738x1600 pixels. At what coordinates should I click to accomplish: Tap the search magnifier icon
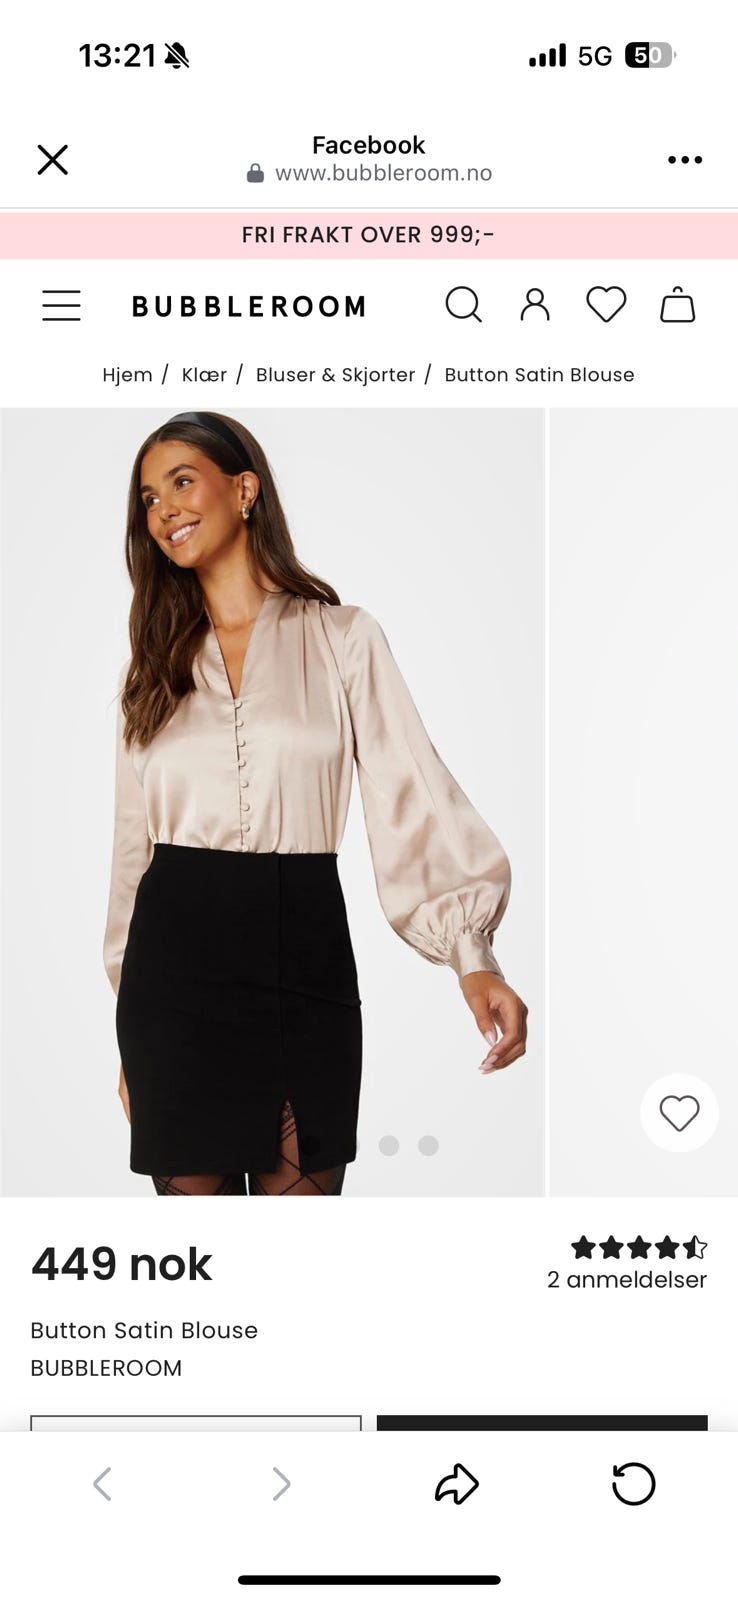point(463,305)
